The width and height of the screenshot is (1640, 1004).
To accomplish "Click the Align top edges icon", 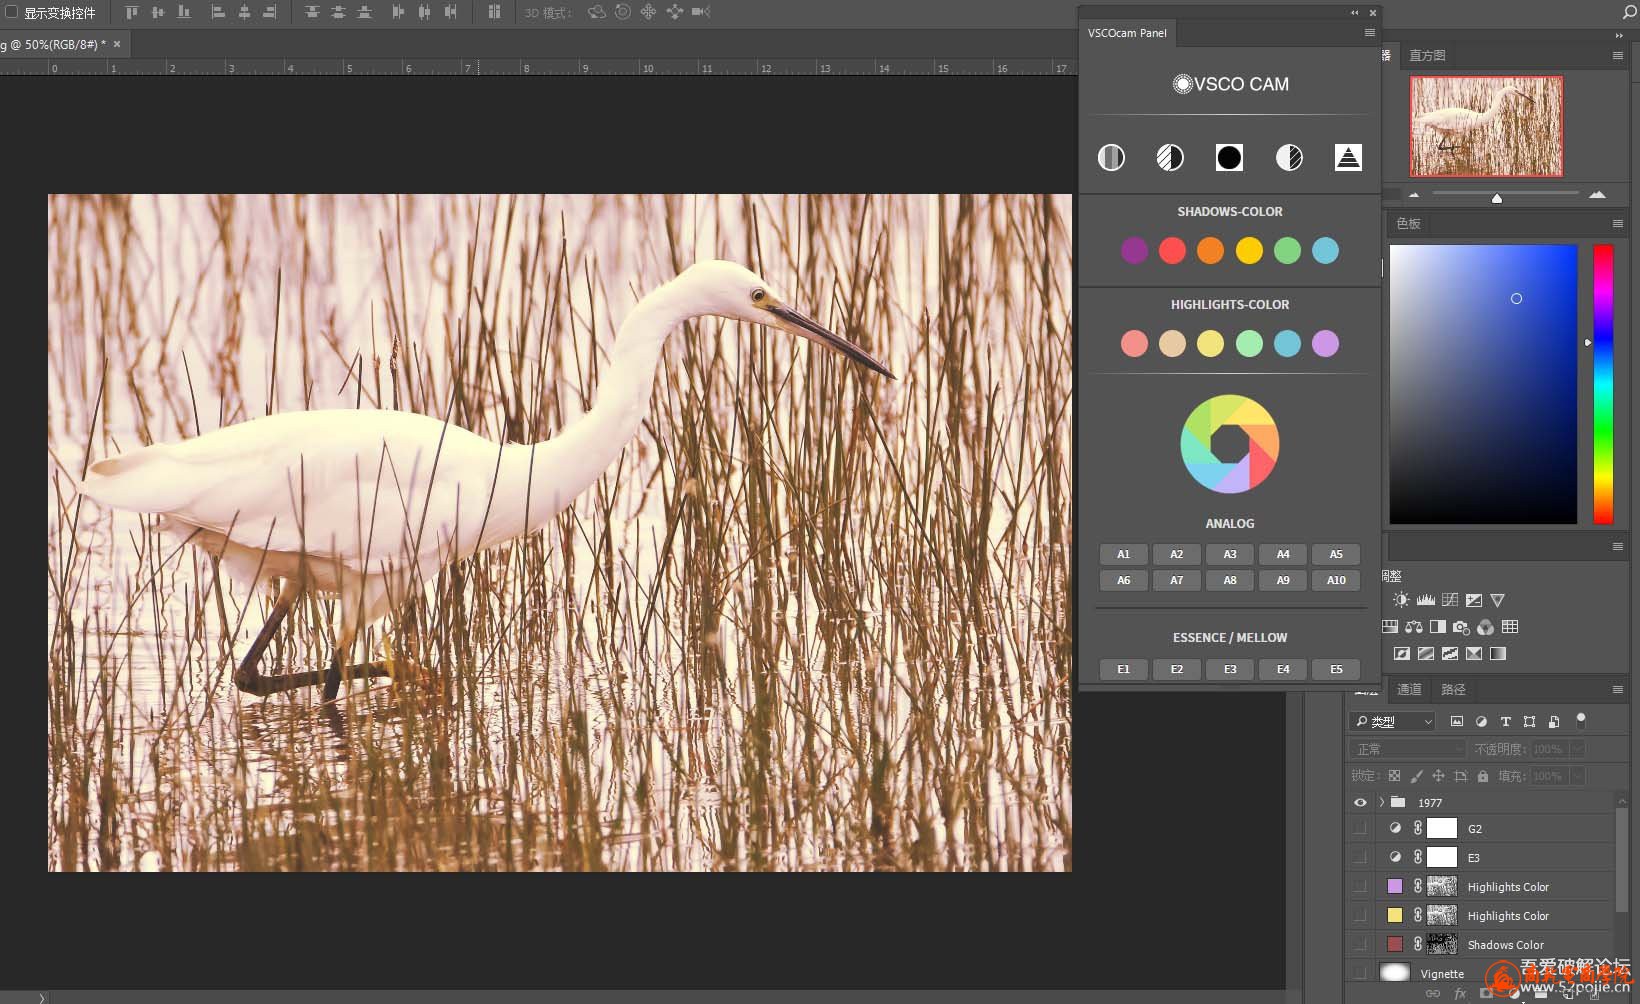I will [x=132, y=12].
